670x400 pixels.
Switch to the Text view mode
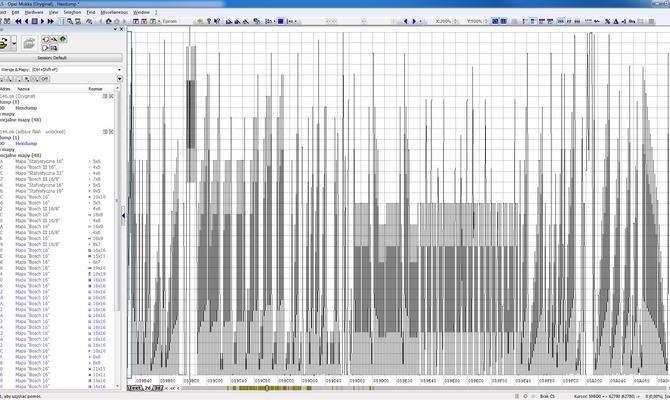click(134, 388)
